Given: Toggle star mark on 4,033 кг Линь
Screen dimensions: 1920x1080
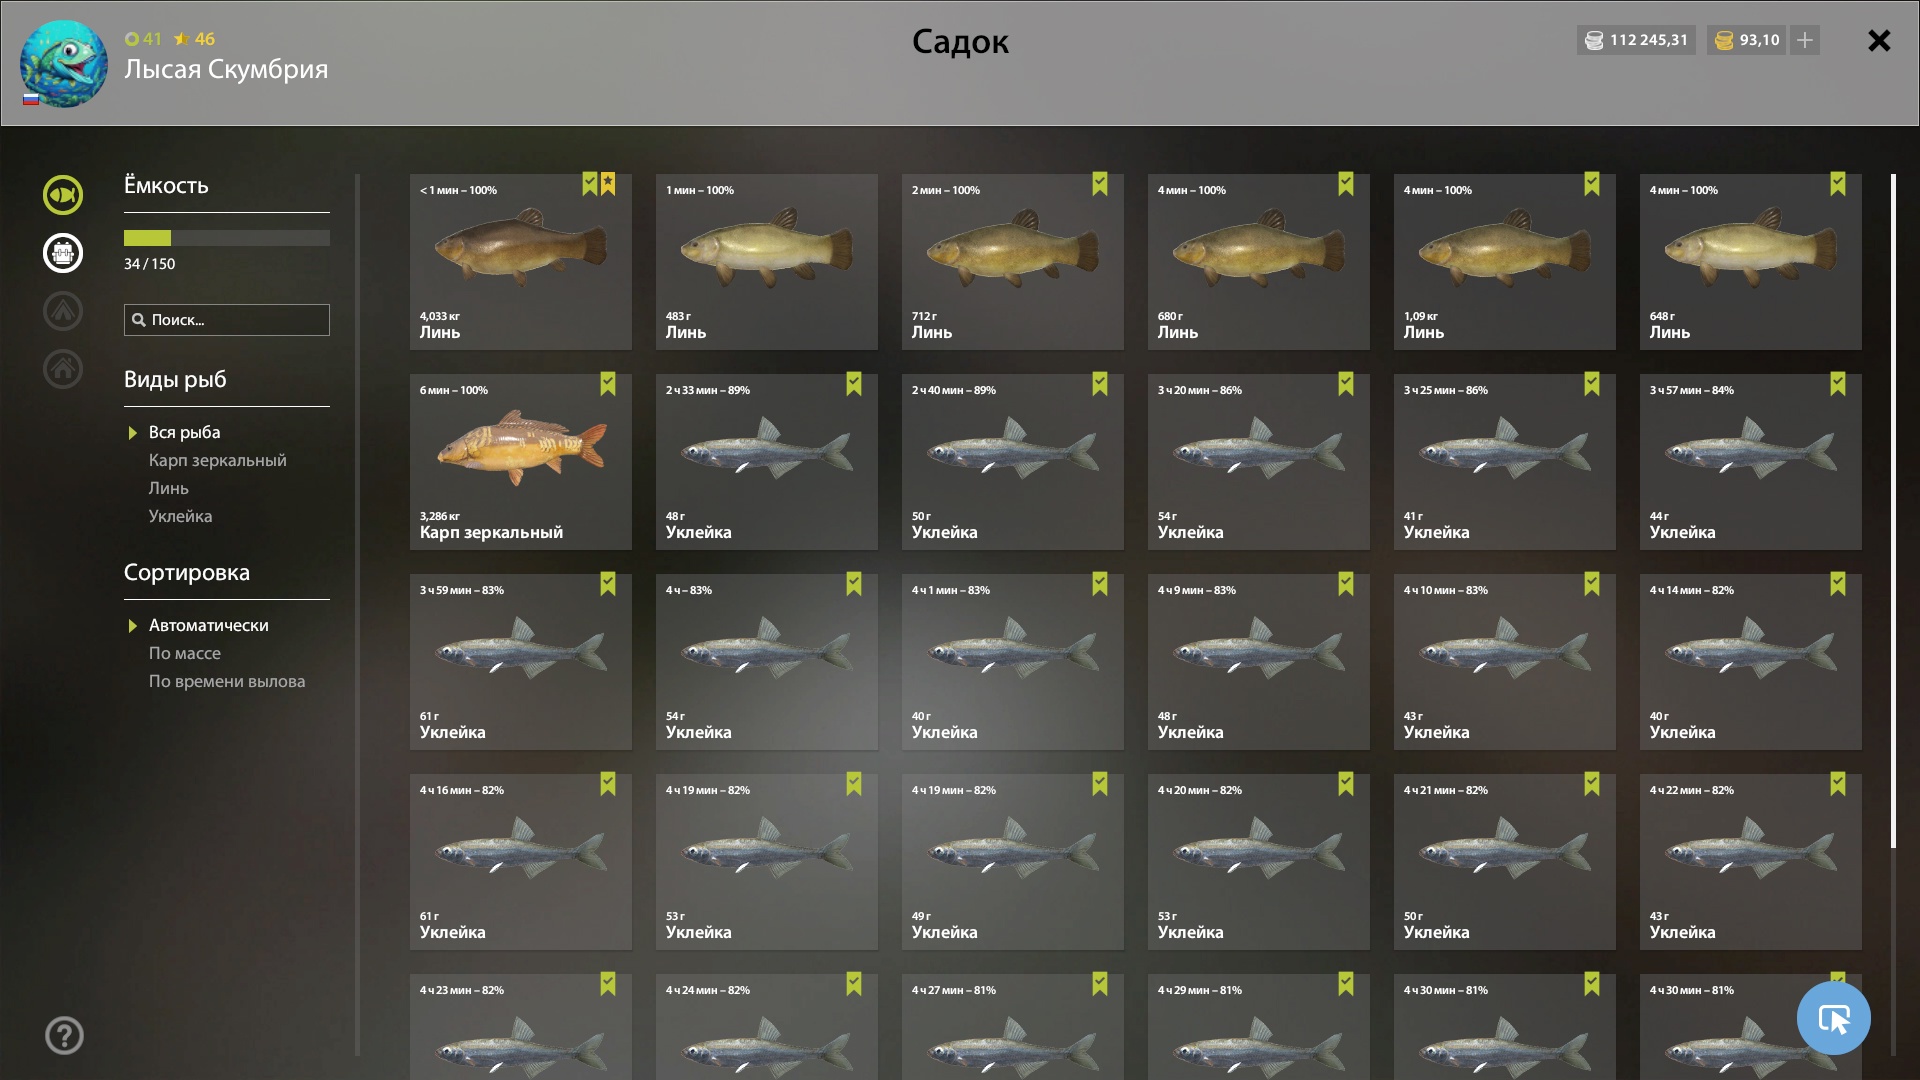Looking at the screenshot, I should tap(608, 184).
